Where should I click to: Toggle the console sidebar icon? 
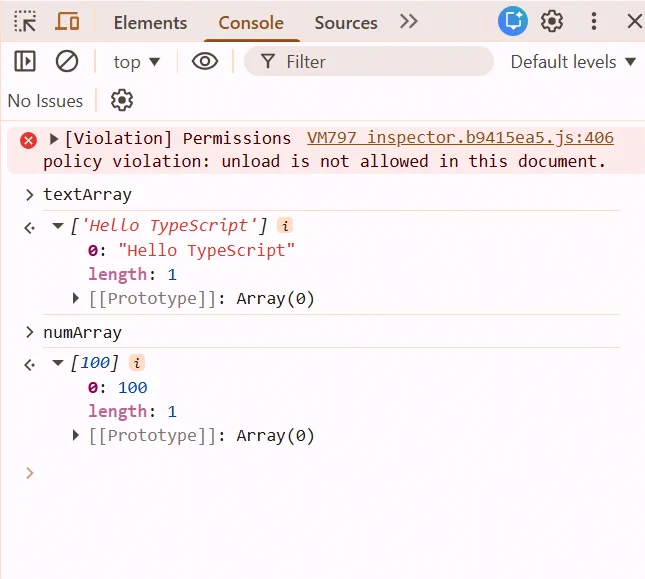pos(25,62)
